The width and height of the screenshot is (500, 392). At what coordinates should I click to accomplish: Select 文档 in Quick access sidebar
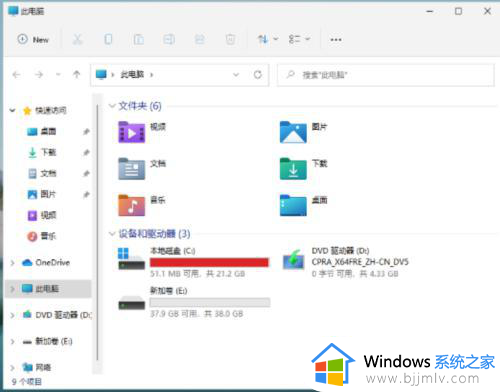click(x=41, y=173)
